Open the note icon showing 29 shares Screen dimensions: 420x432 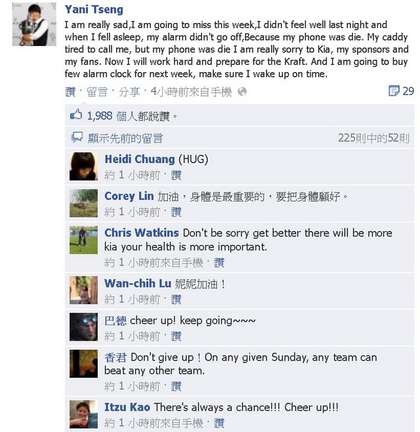click(394, 91)
